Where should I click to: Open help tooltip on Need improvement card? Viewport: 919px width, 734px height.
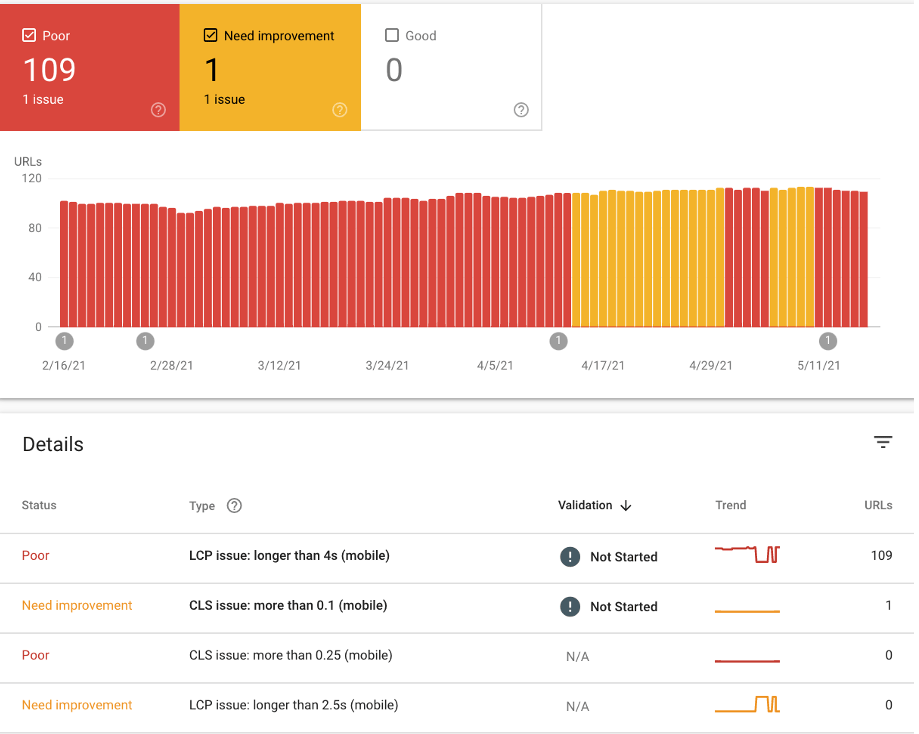(339, 110)
